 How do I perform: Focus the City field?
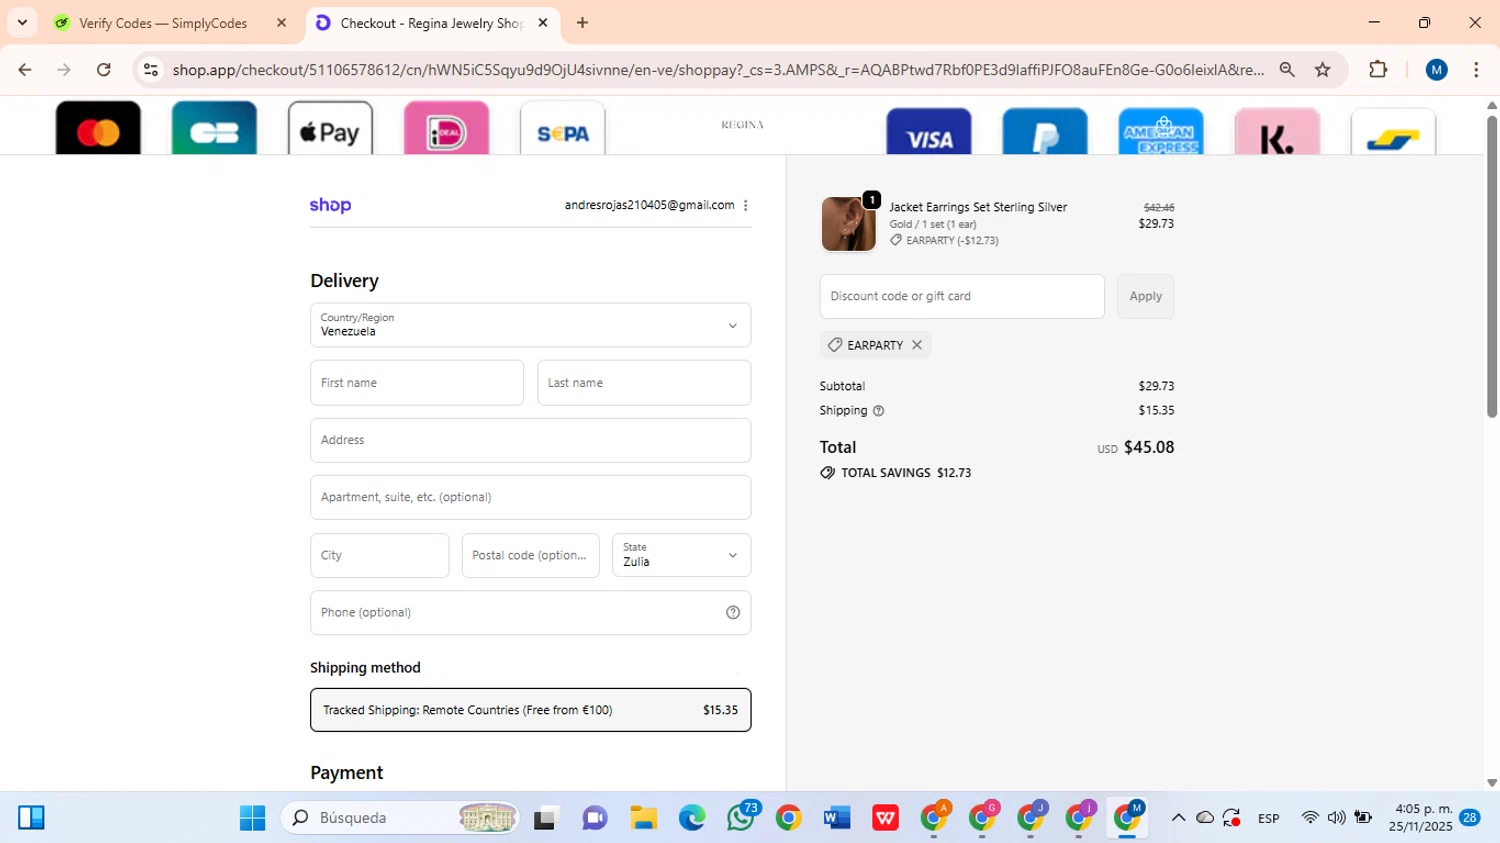pyautogui.click(x=379, y=555)
